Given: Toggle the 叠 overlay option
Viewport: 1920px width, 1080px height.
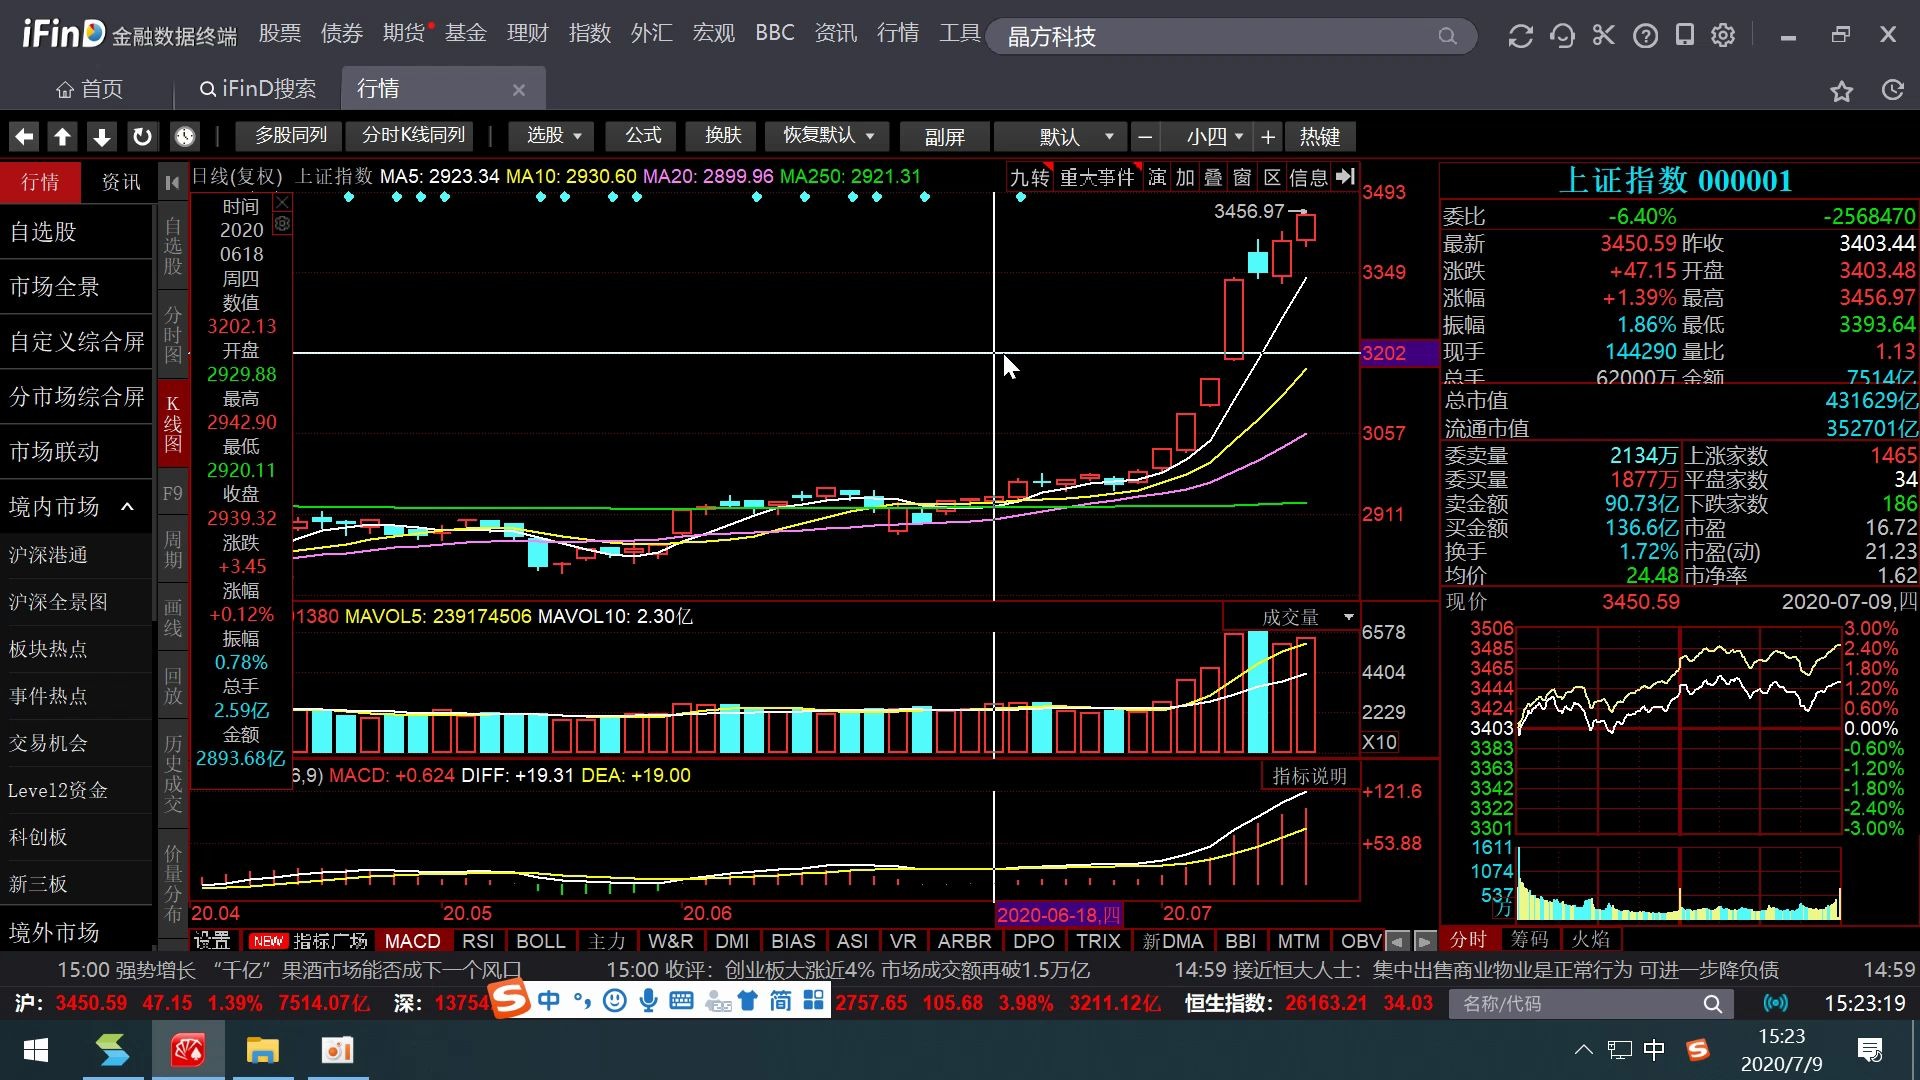Looking at the screenshot, I should [x=1213, y=178].
